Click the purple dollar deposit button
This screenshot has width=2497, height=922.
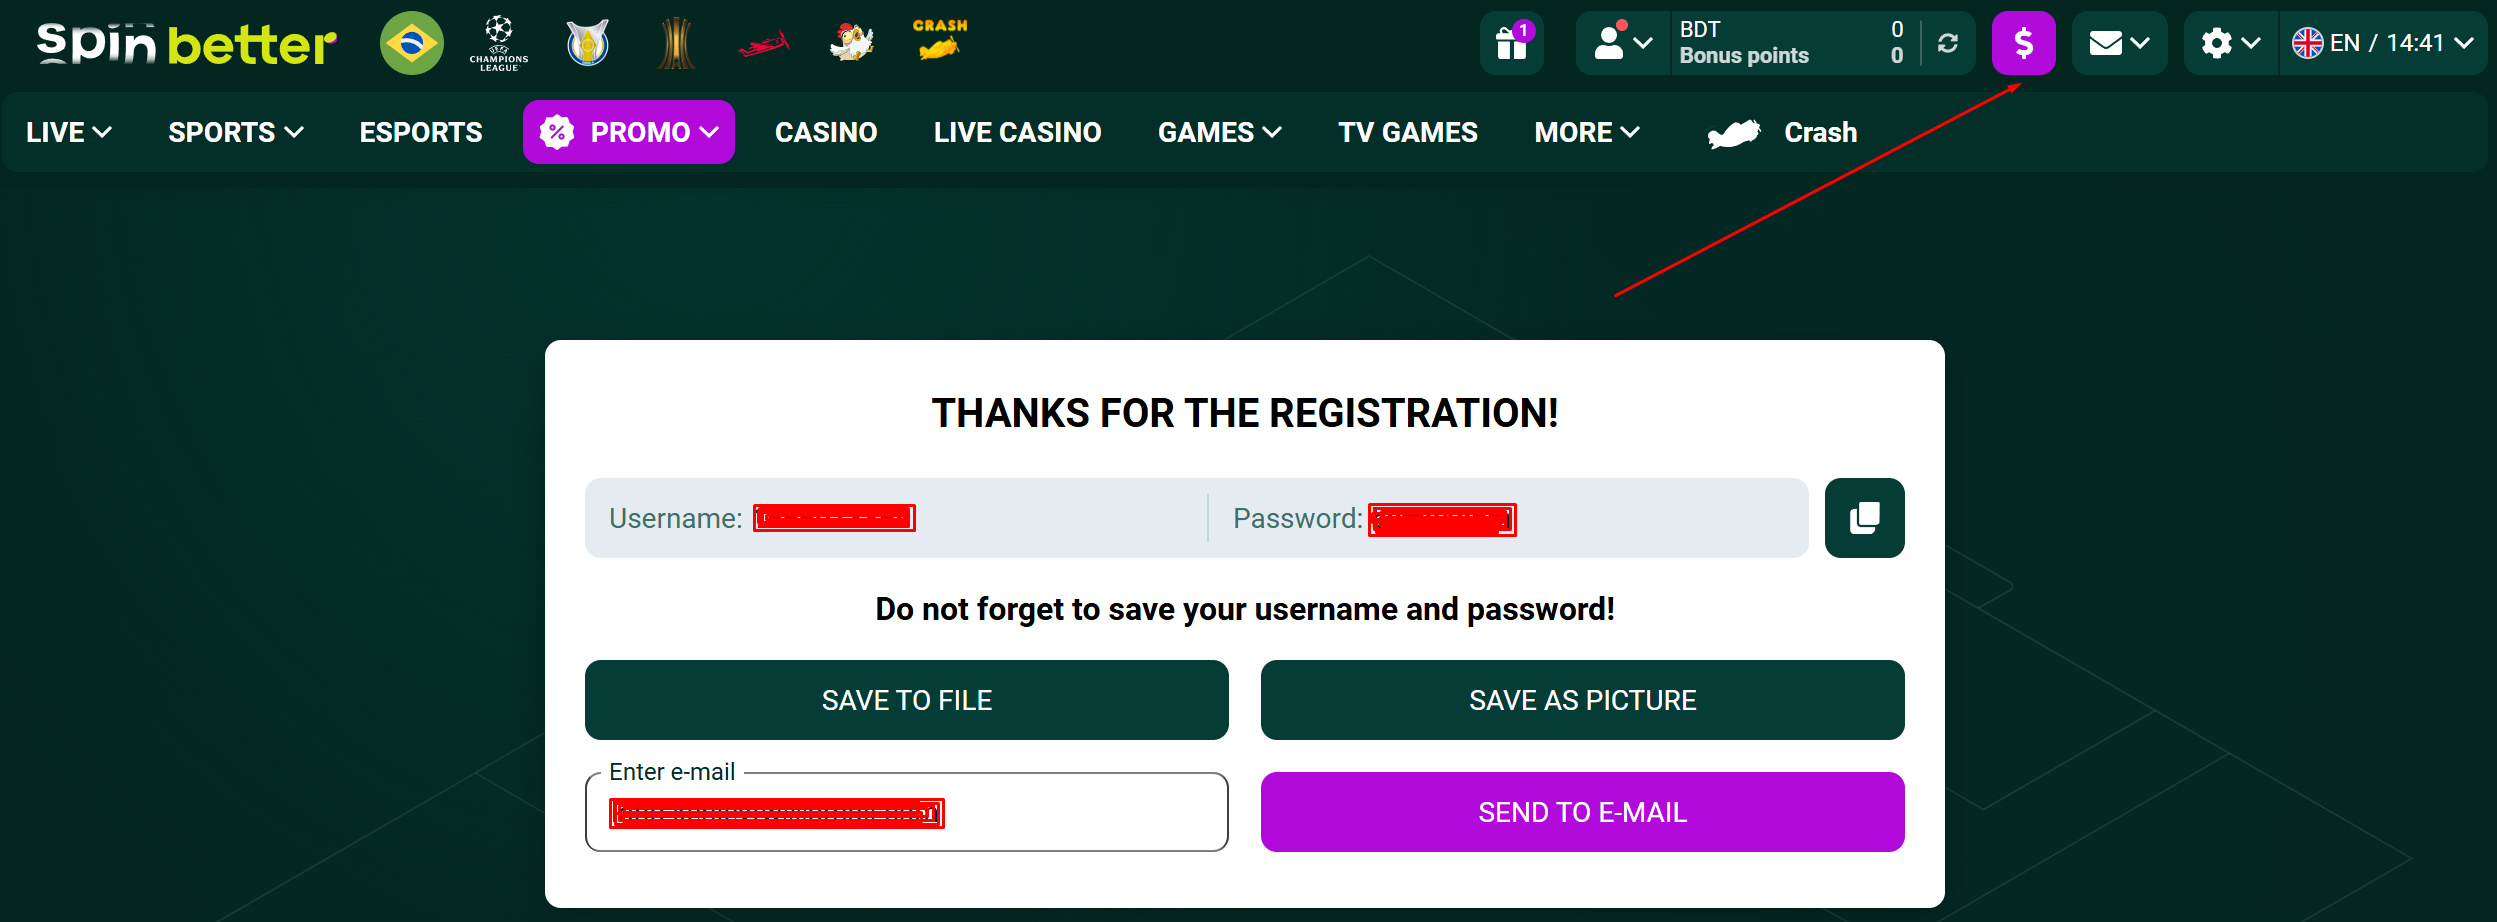click(x=2022, y=43)
